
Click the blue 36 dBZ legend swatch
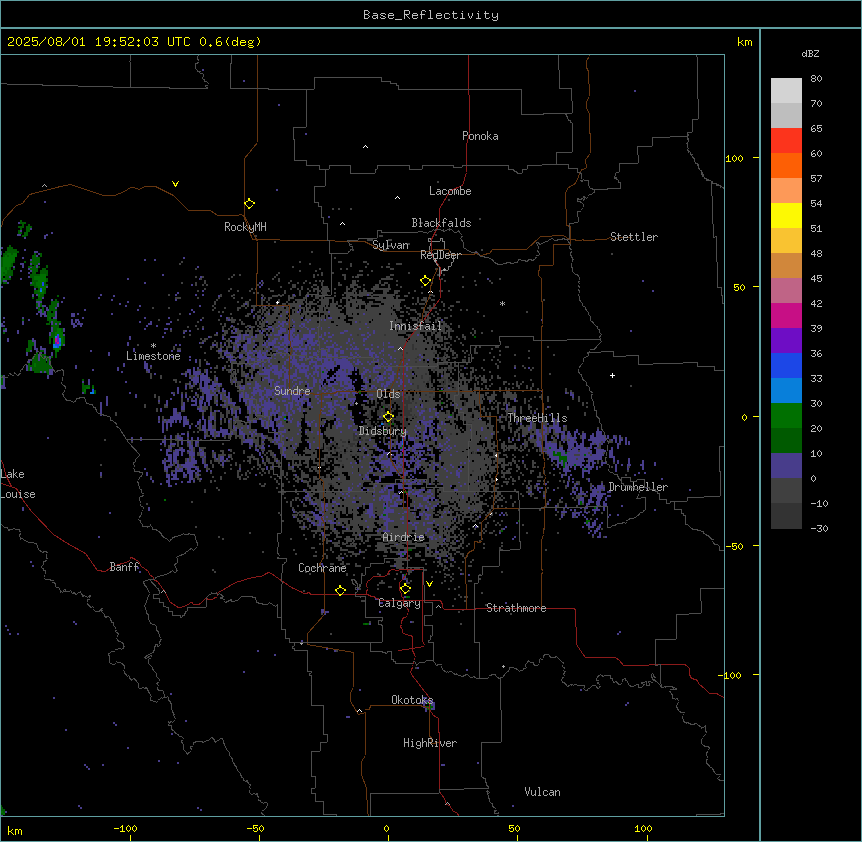pyautogui.click(x=786, y=365)
